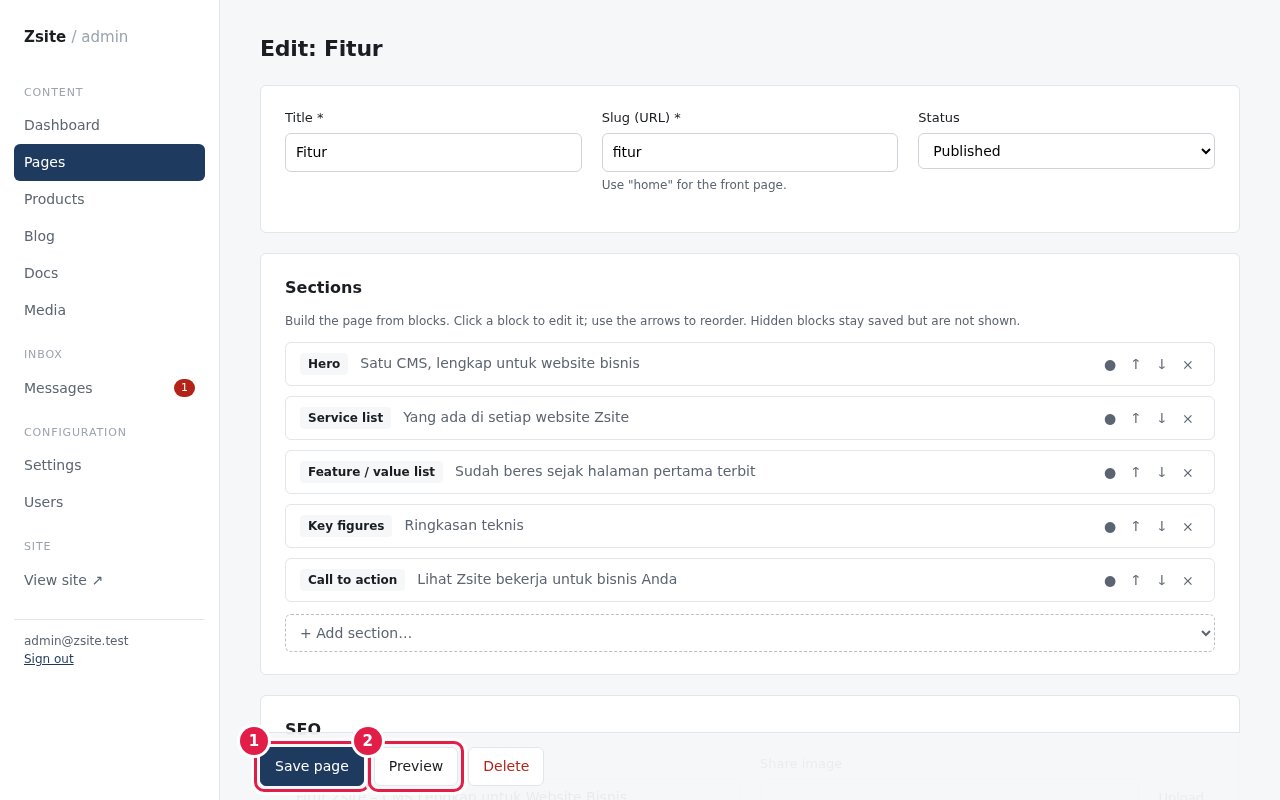The image size is (1280, 800).
Task: Click the Slug (URL) input field
Action: coord(750,152)
